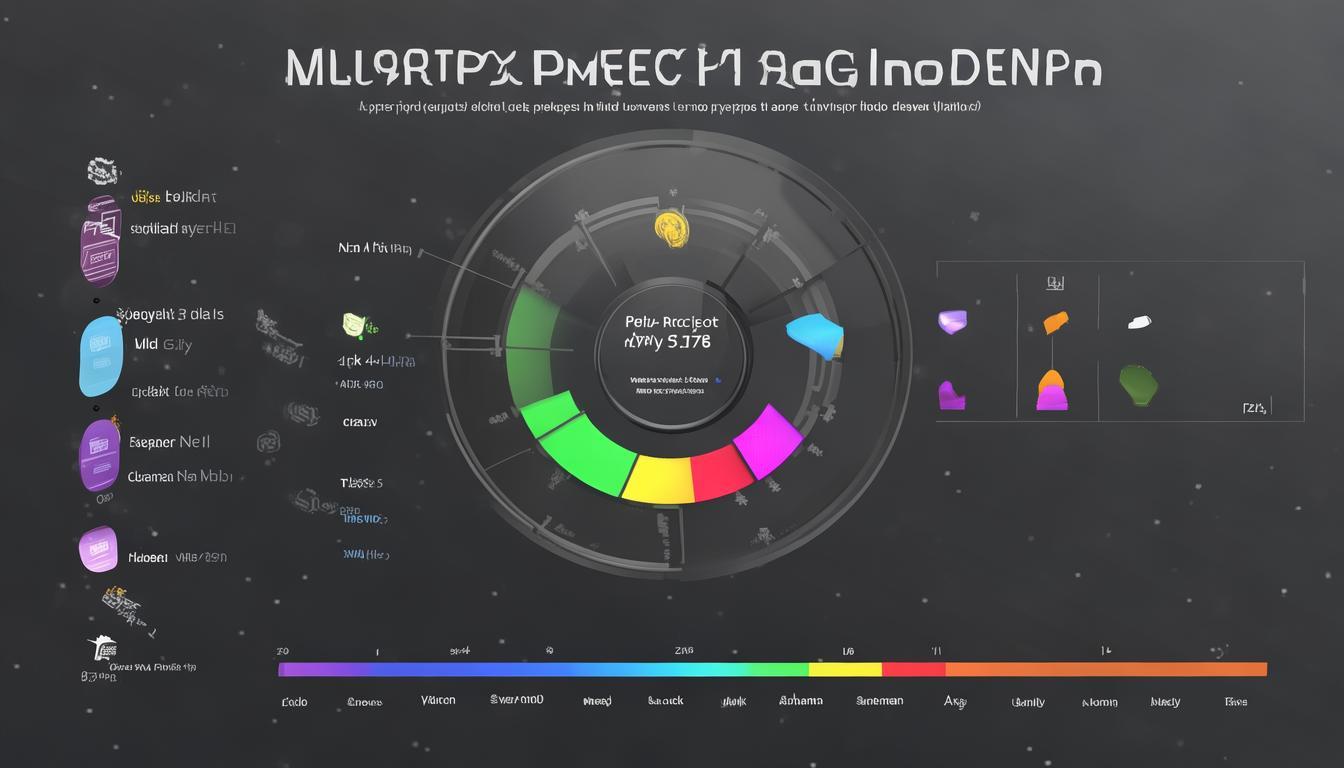1344x768 pixels.
Task: Click the yellow coin icon atop the dial
Action: coord(670,228)
